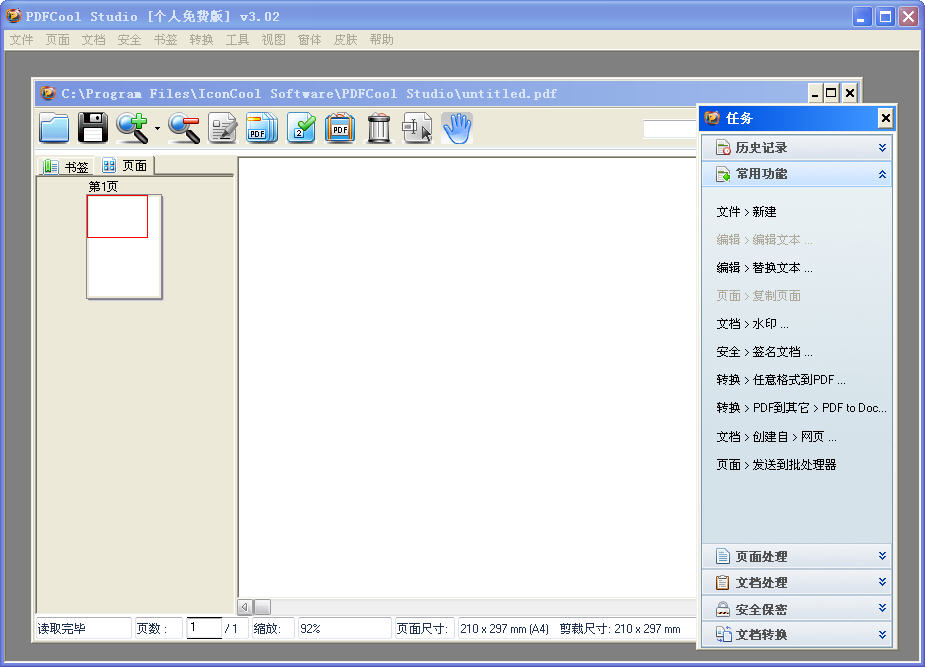Click 转换 > 任意格式到PDF task link
The width and height of the screenshot is (925, 667).
[781, 380]
